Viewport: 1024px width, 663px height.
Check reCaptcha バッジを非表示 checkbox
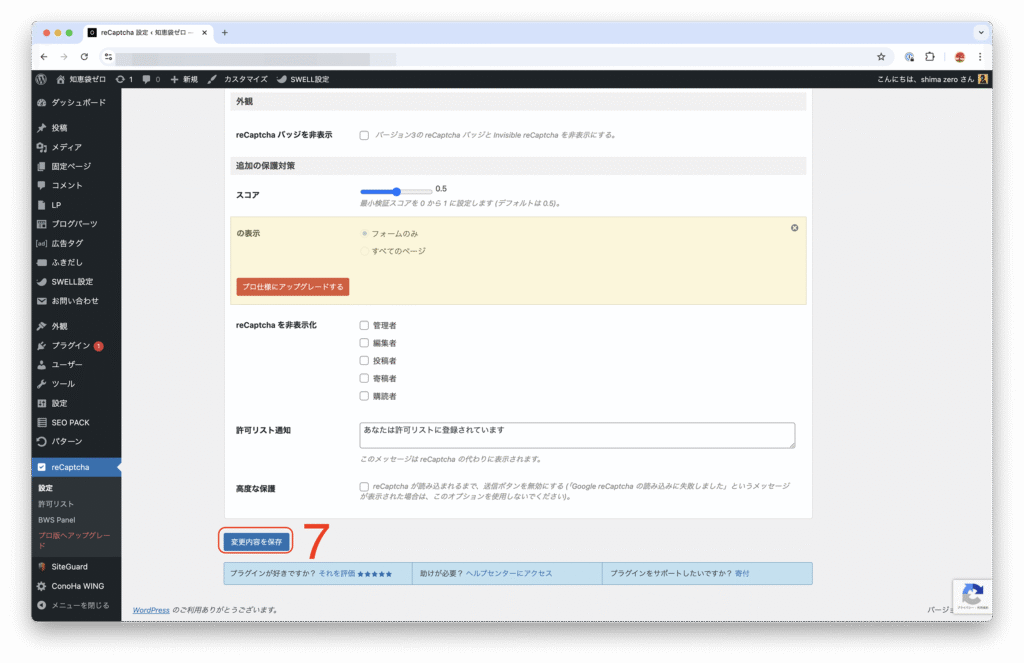[x=364, y=135]
